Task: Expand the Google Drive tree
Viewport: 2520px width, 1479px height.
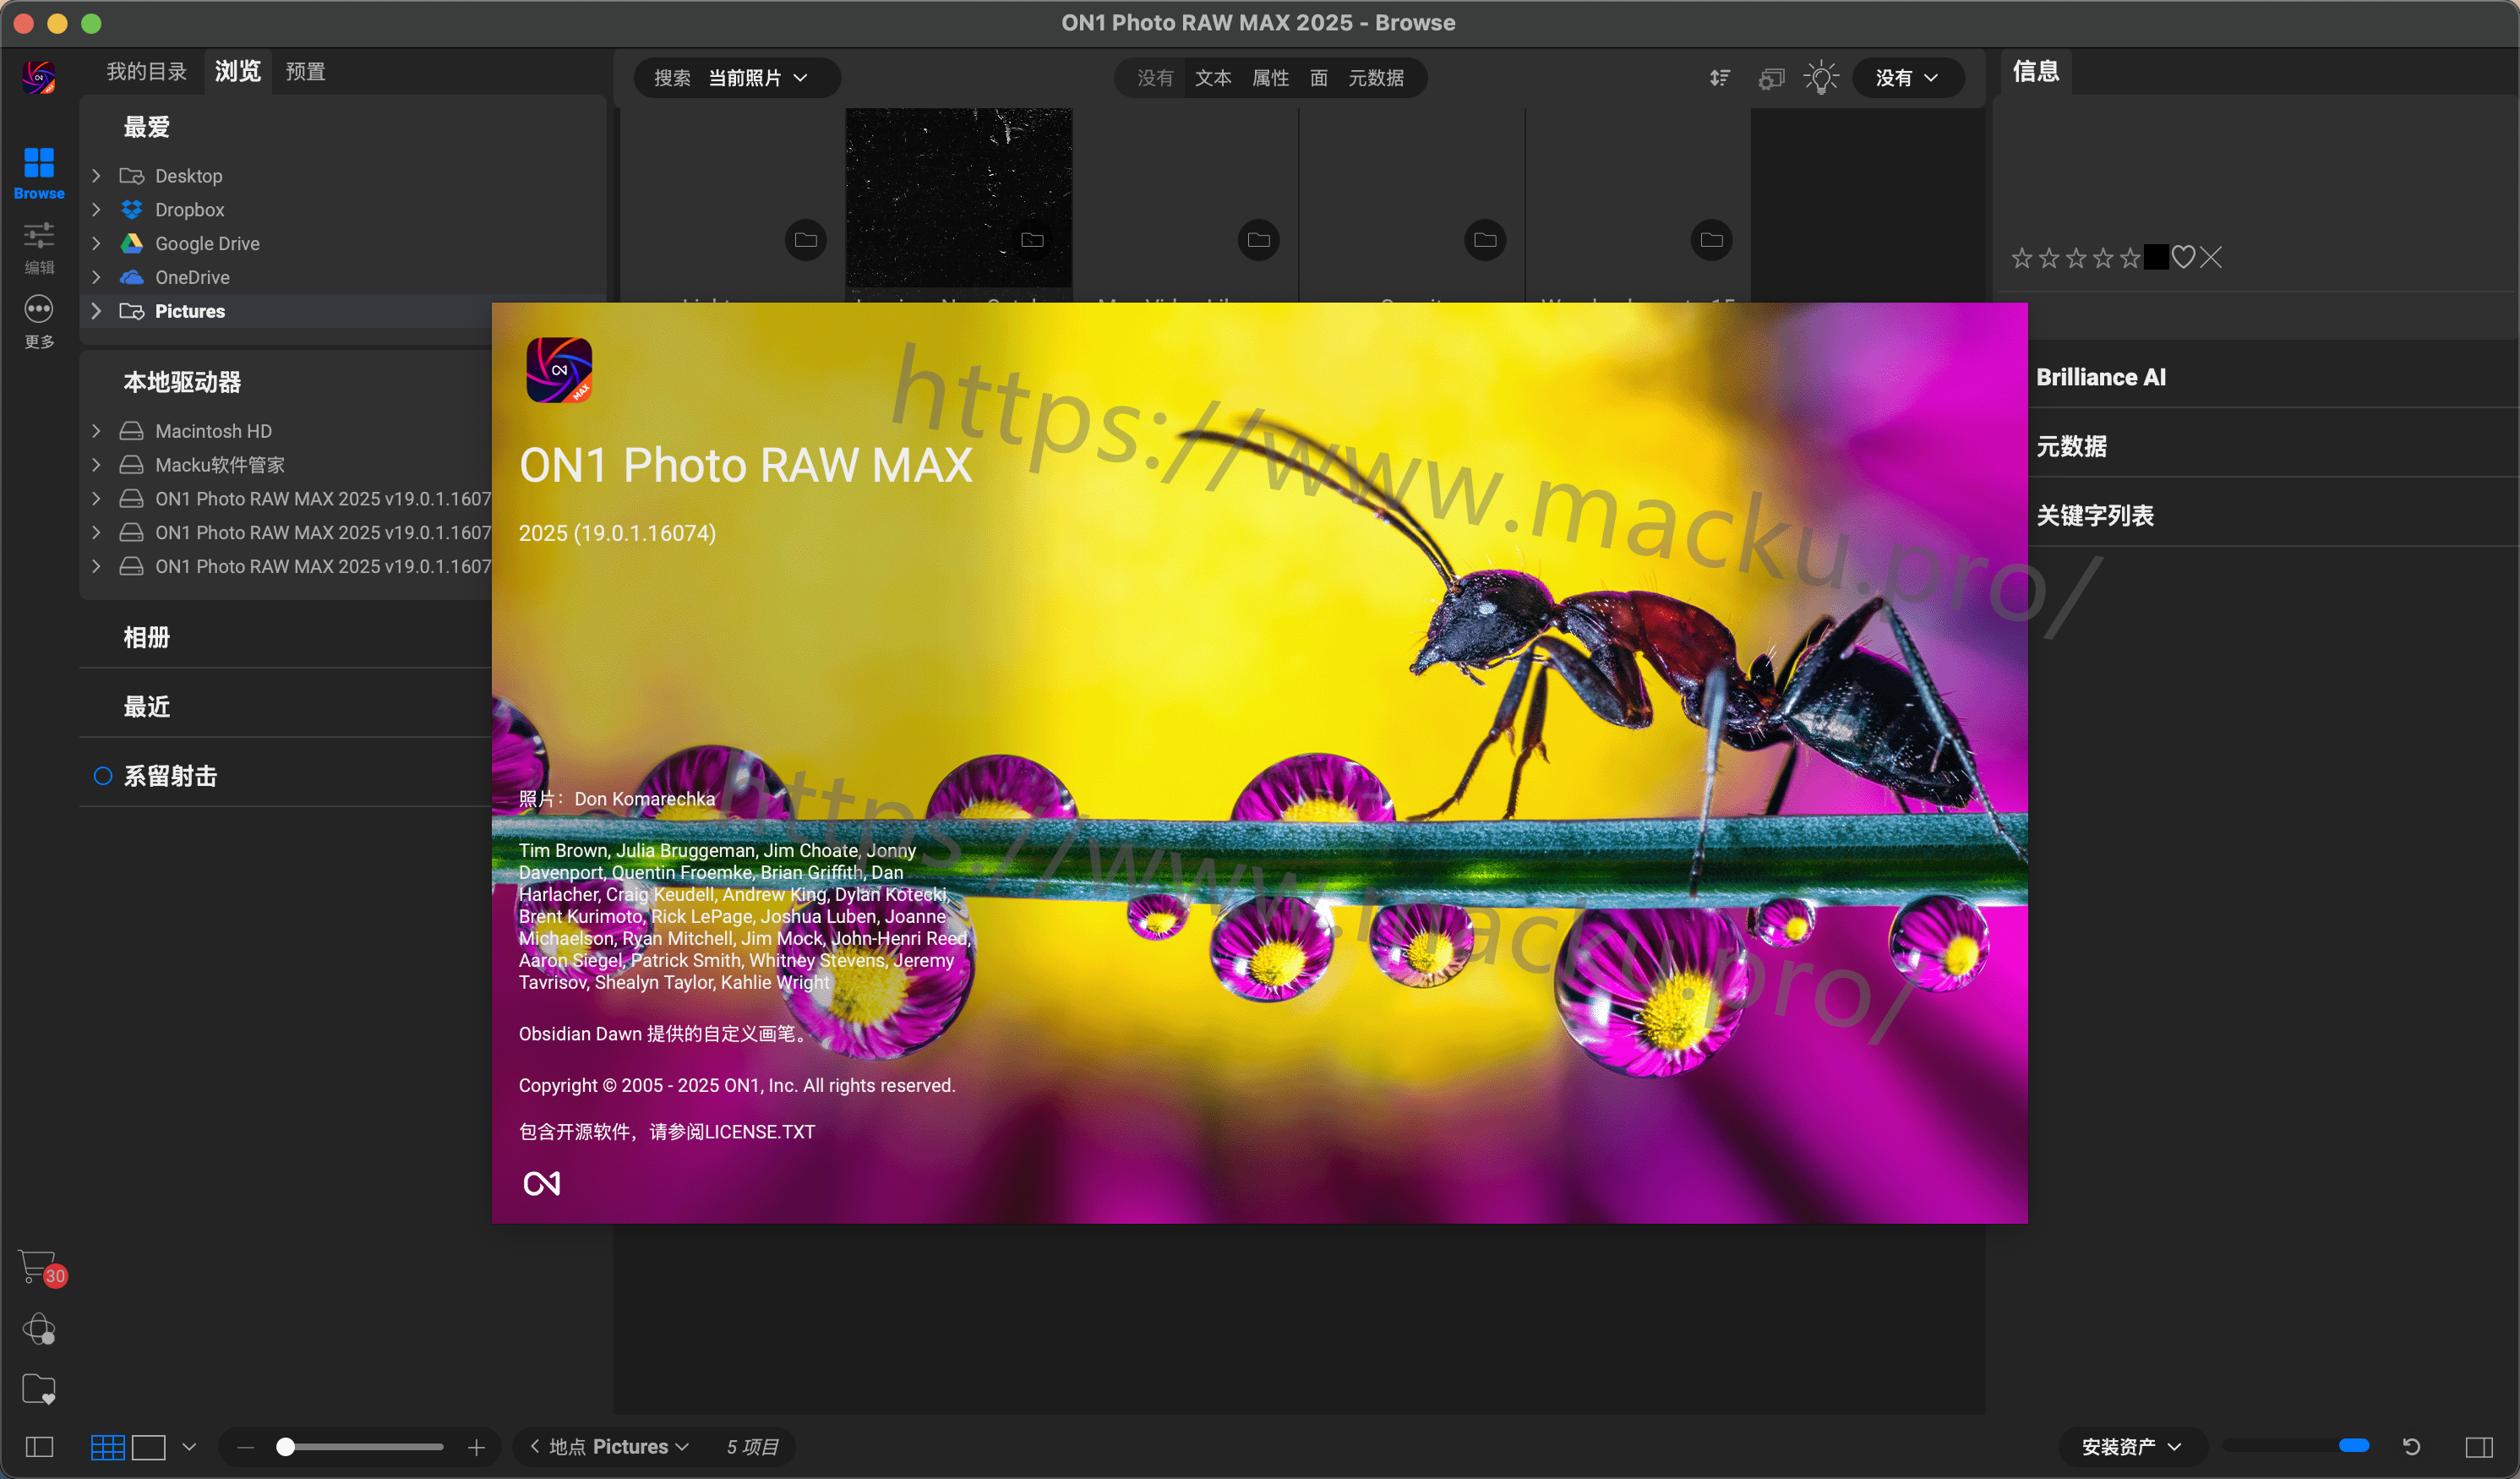Action: (96, 243)
